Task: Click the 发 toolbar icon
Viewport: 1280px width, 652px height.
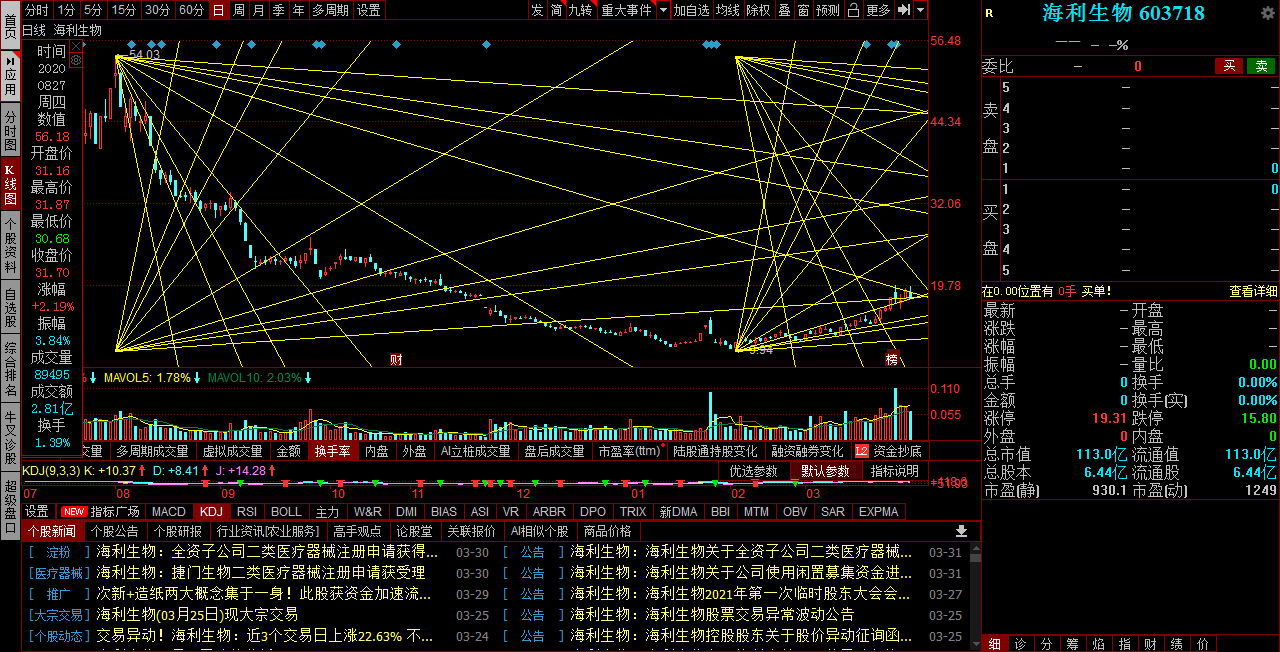Action: pos(537,10)
